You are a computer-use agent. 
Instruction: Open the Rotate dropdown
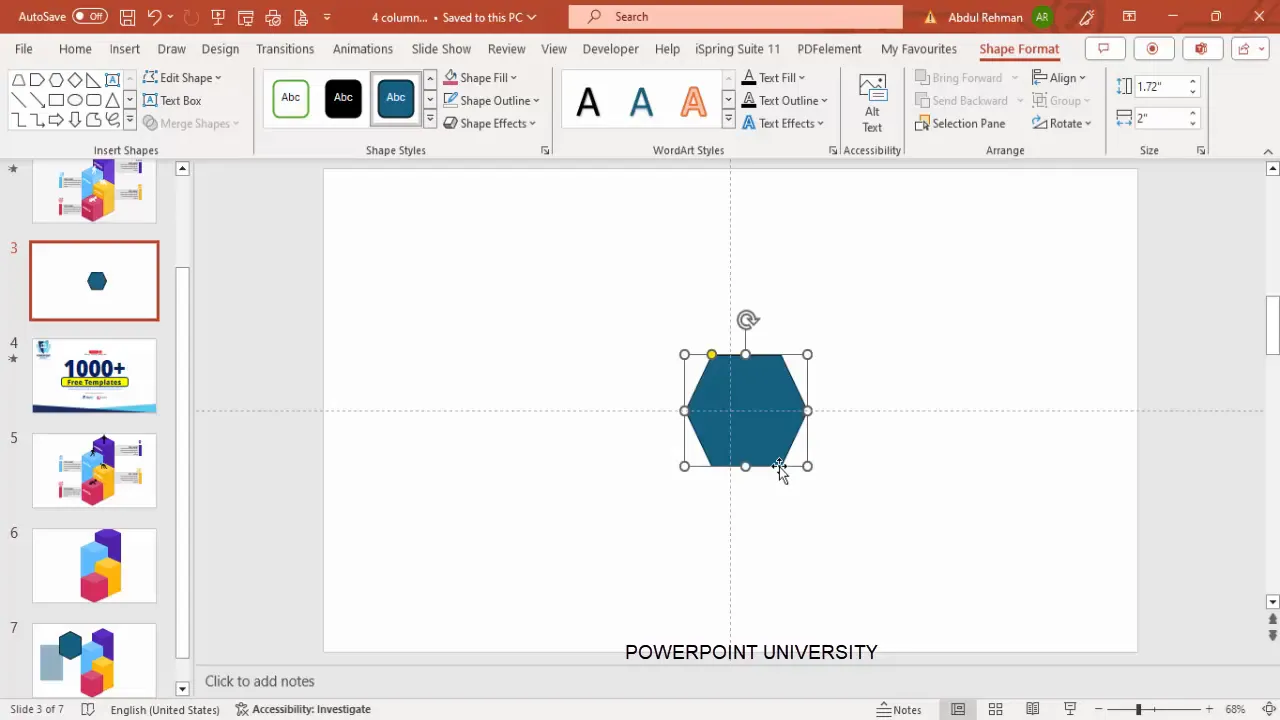1061,123
